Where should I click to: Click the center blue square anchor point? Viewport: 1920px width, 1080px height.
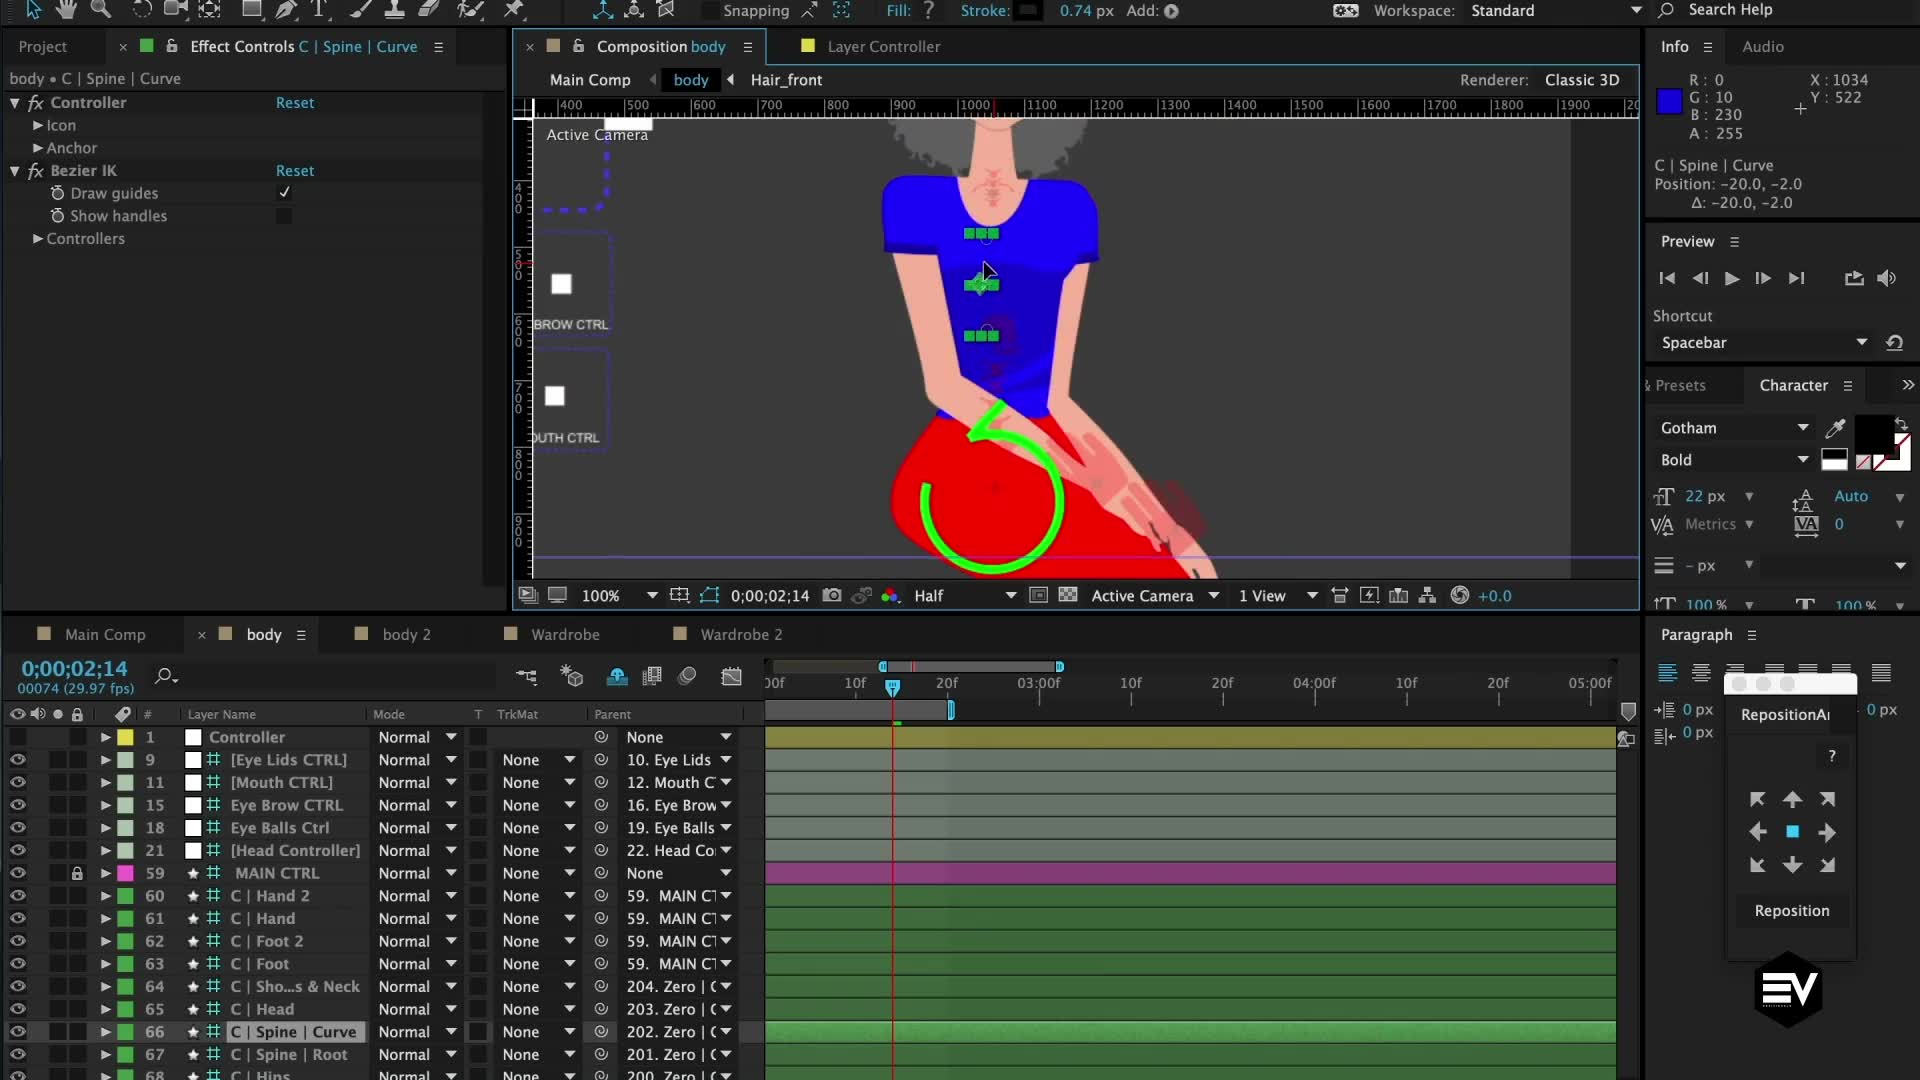pyautogui.click(x=1792, y=832)
